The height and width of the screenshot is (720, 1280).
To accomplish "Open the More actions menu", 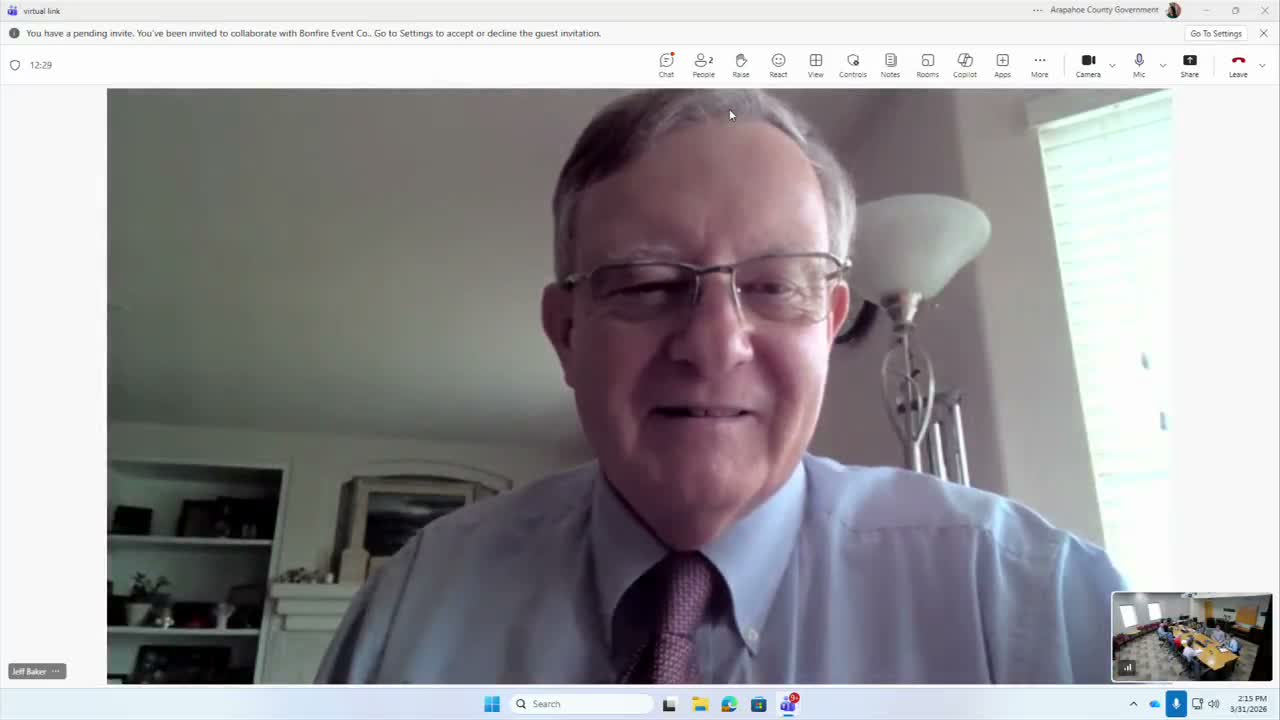I will [x=1040, y=65].
